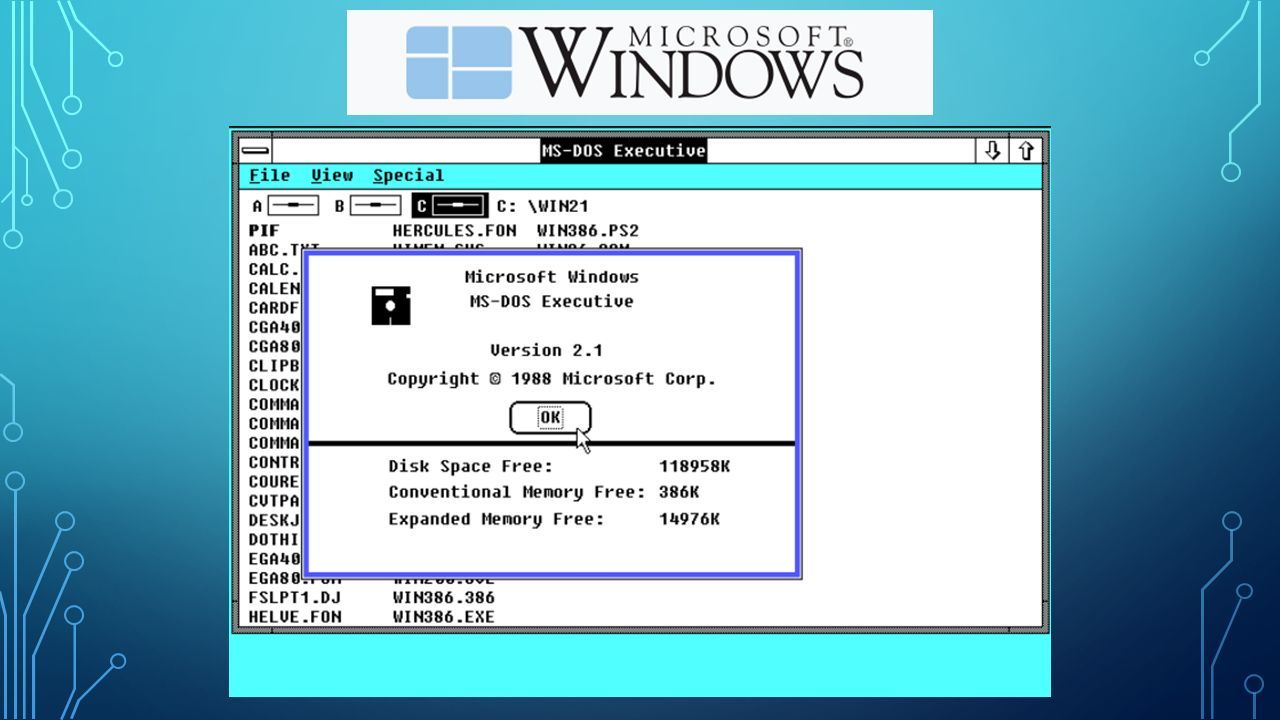Select the WIN386.386 file
This screenshot has width=1280, height=720.
444,598
